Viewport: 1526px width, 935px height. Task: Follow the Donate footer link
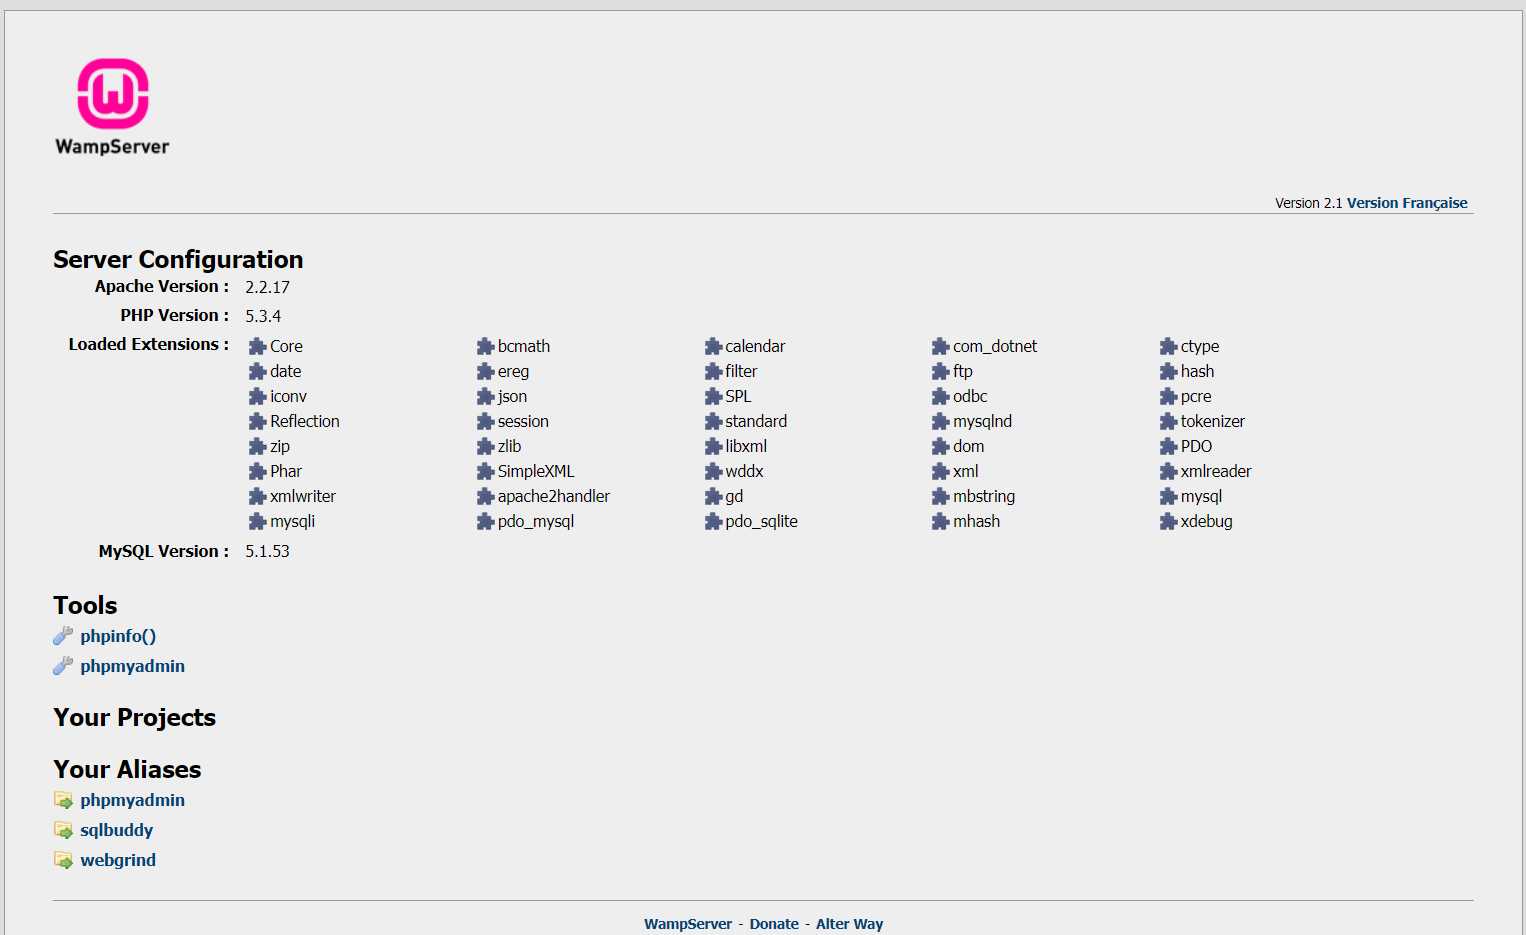[x=774, y=924]
